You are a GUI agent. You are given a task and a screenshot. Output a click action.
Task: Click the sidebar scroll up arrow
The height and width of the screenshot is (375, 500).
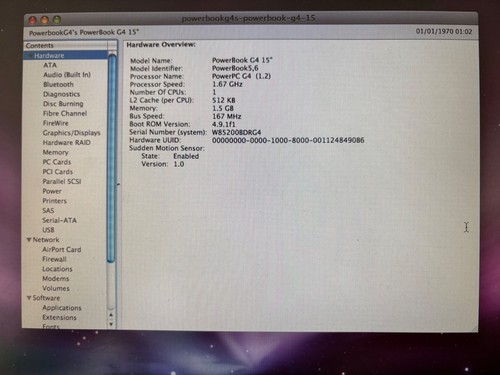[111, 315]
